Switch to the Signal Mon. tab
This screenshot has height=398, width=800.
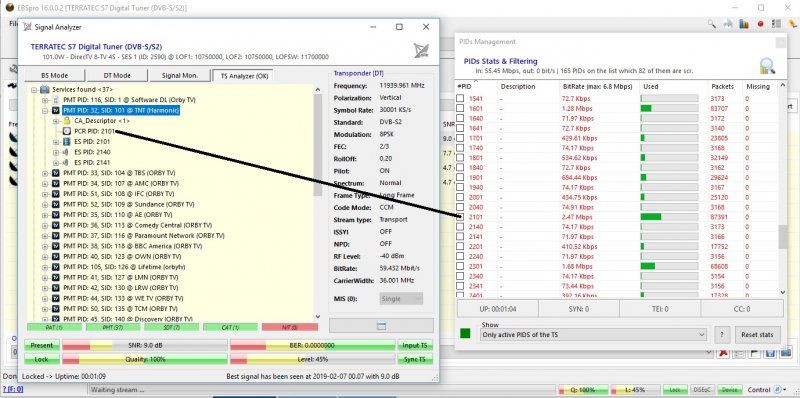pyautogui.click(x=180, y=76)
